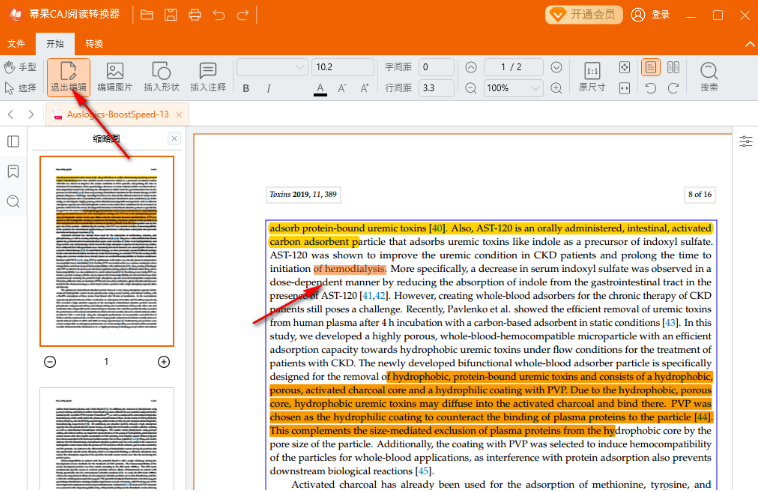Click the 退出编辑 exit edit button
Screen dimensions: 758x492
(x=69, y=77)
